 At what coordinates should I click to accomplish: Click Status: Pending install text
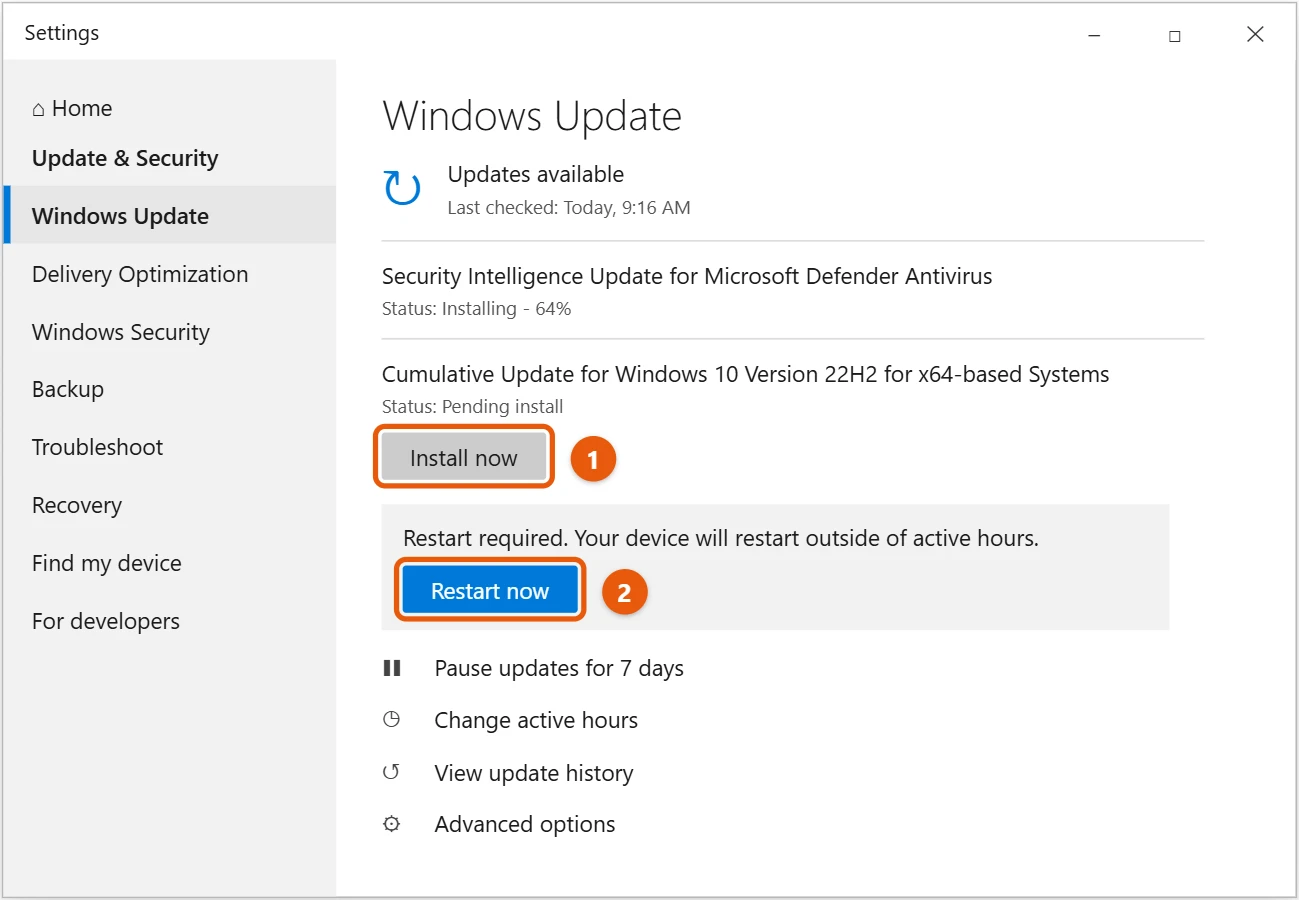pos(472,407)
